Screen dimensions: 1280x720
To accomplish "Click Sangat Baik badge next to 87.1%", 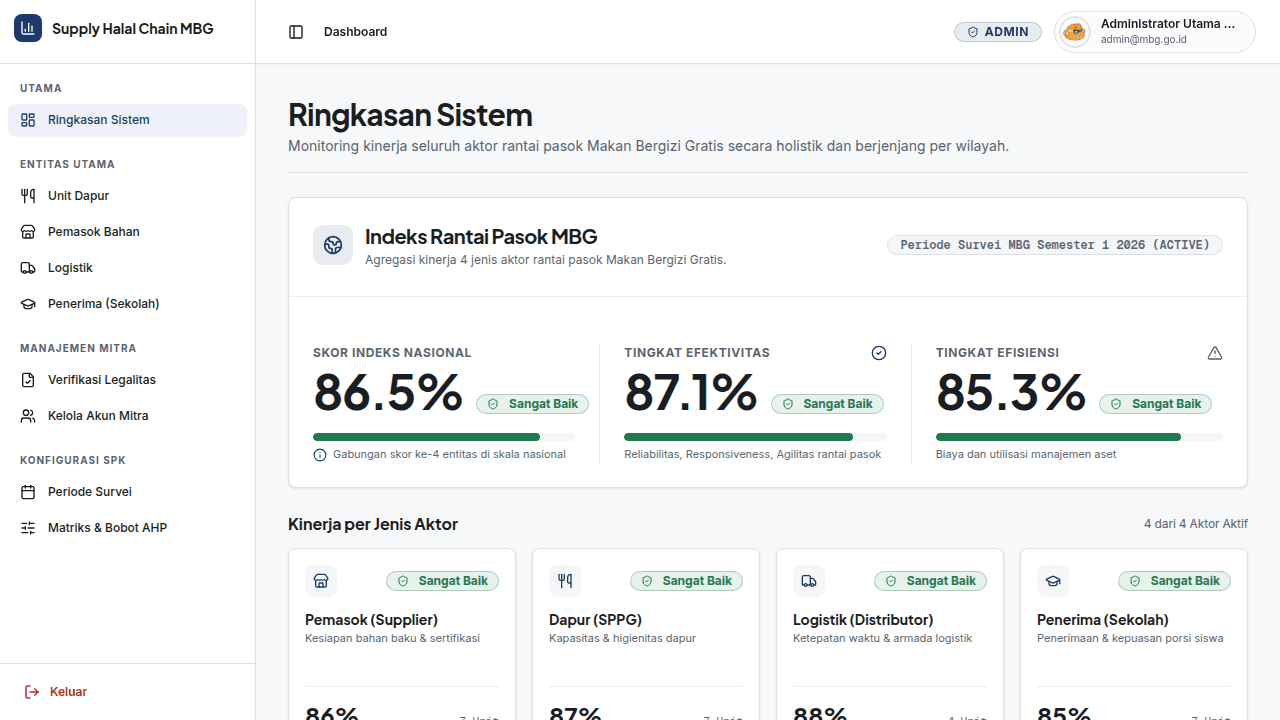I will 827,404.
